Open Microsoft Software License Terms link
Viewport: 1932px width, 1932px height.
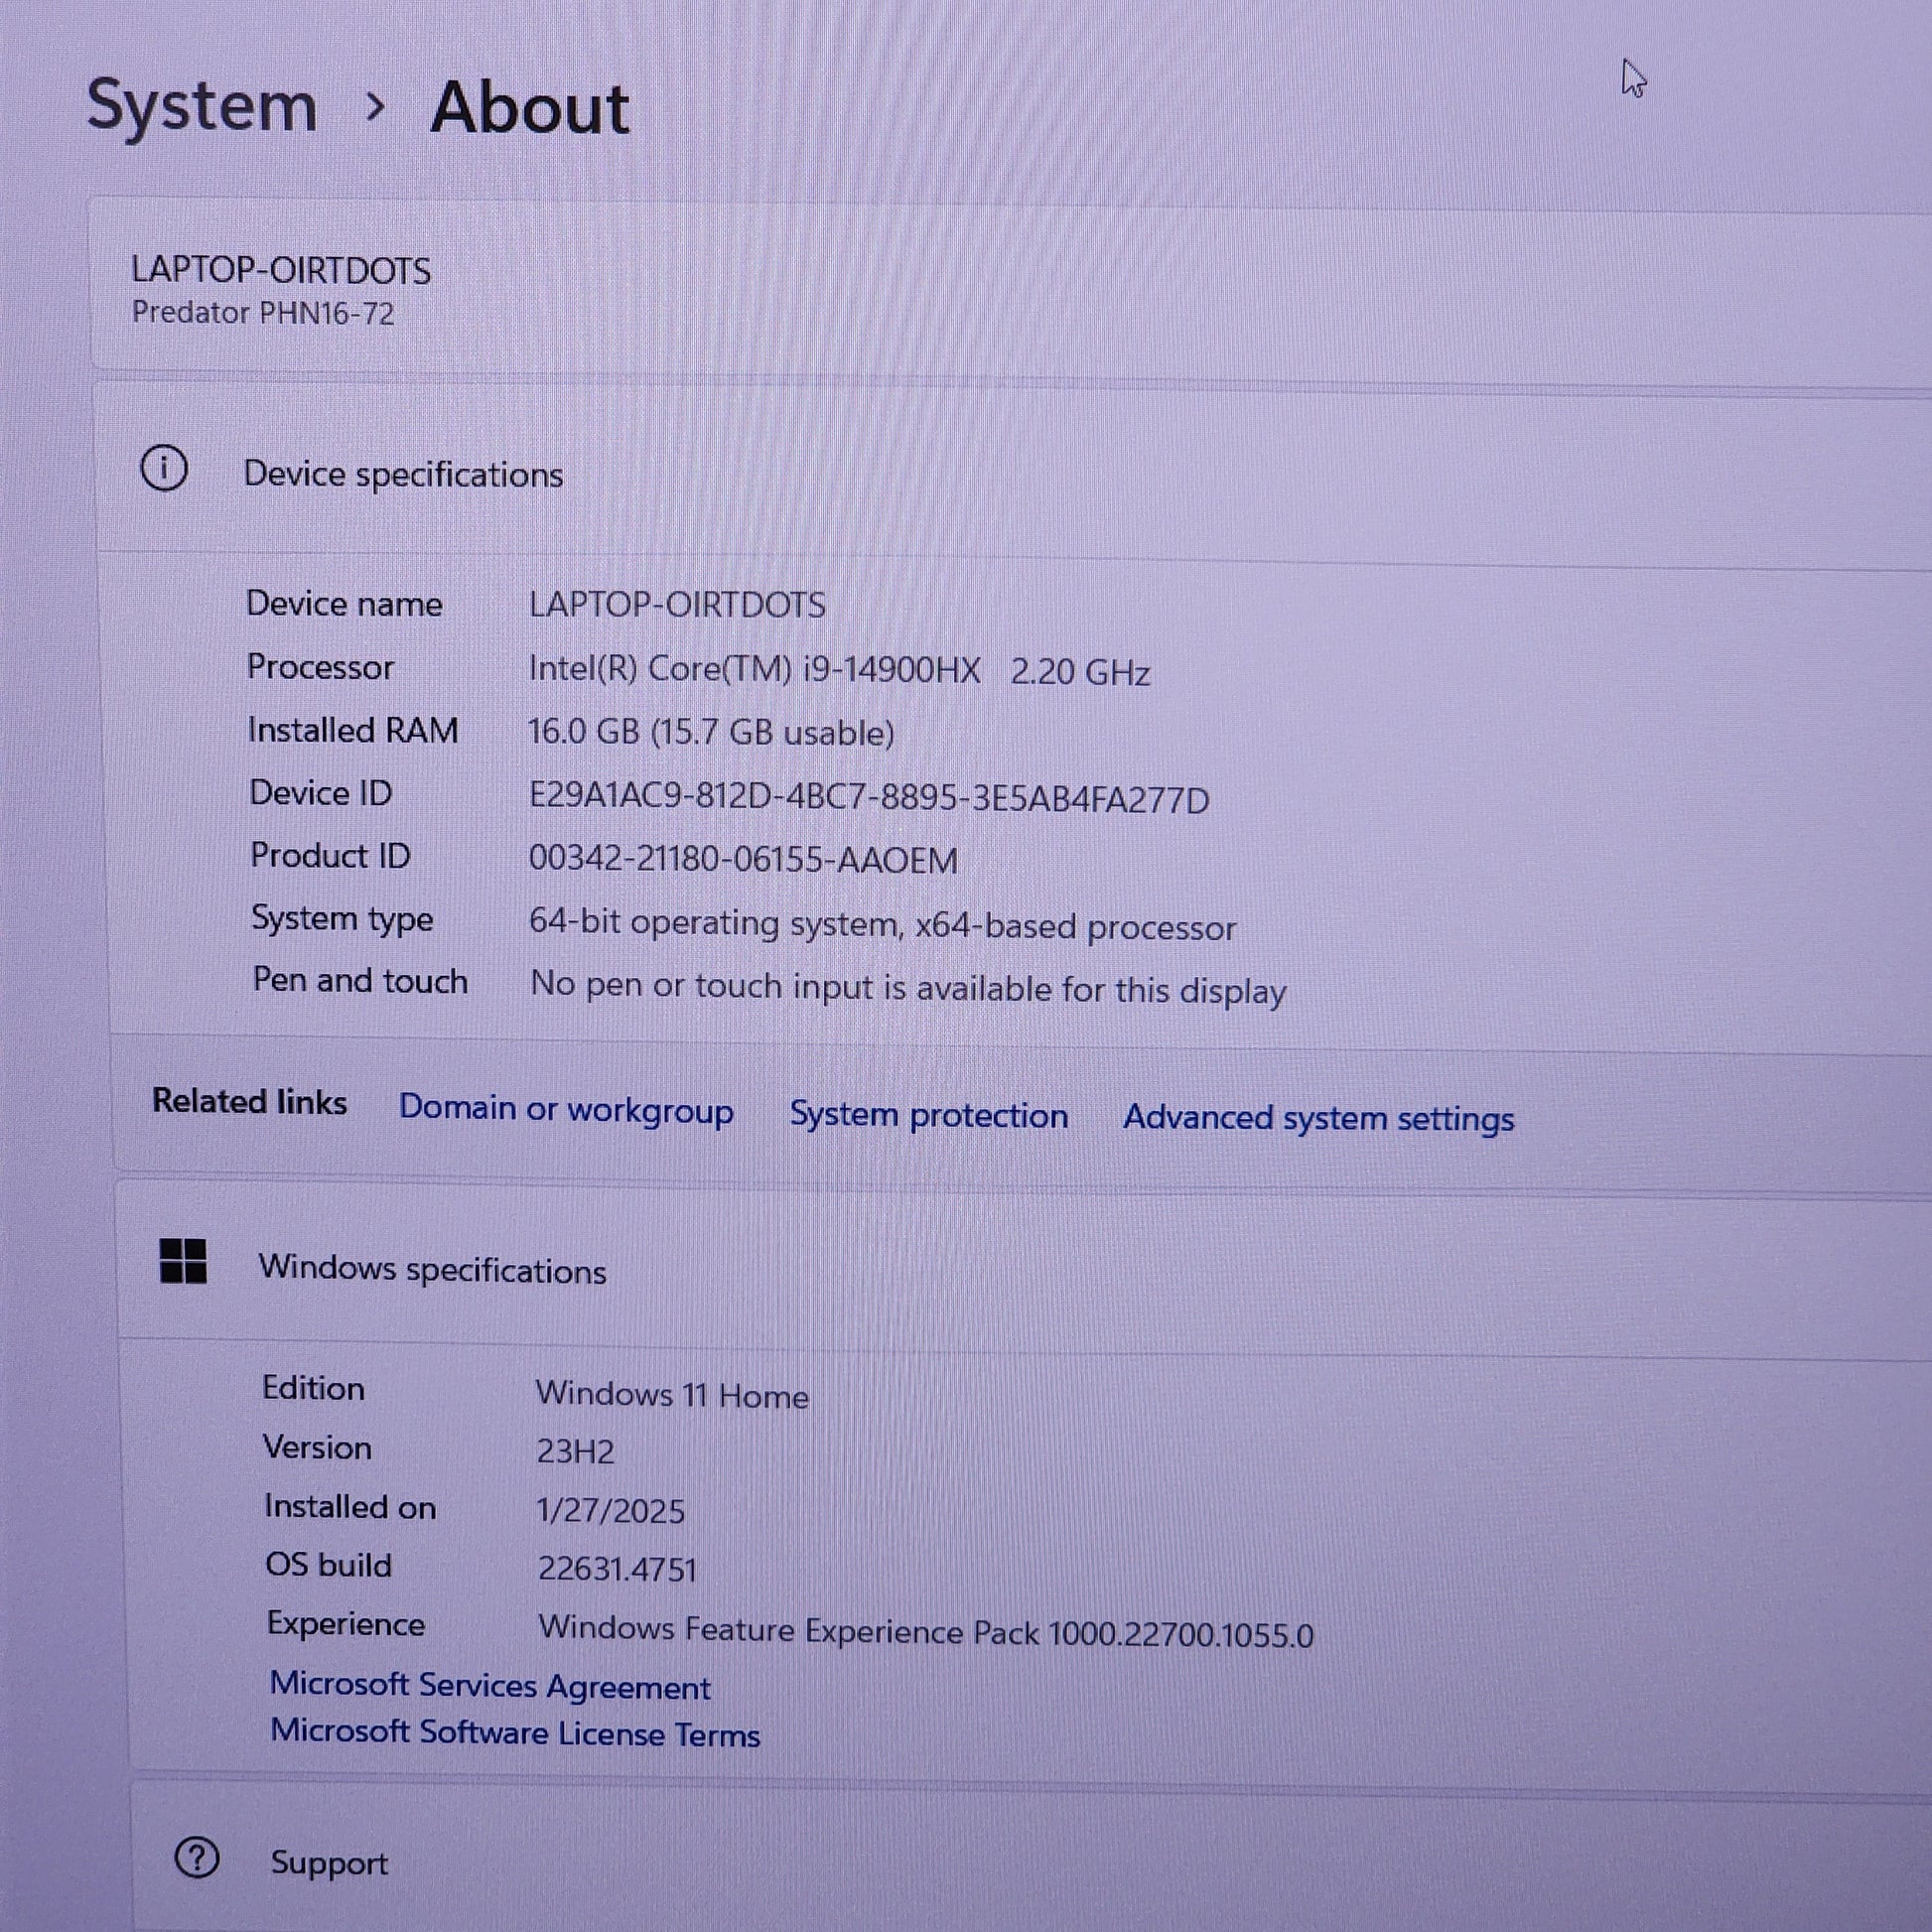[515, 1732]
